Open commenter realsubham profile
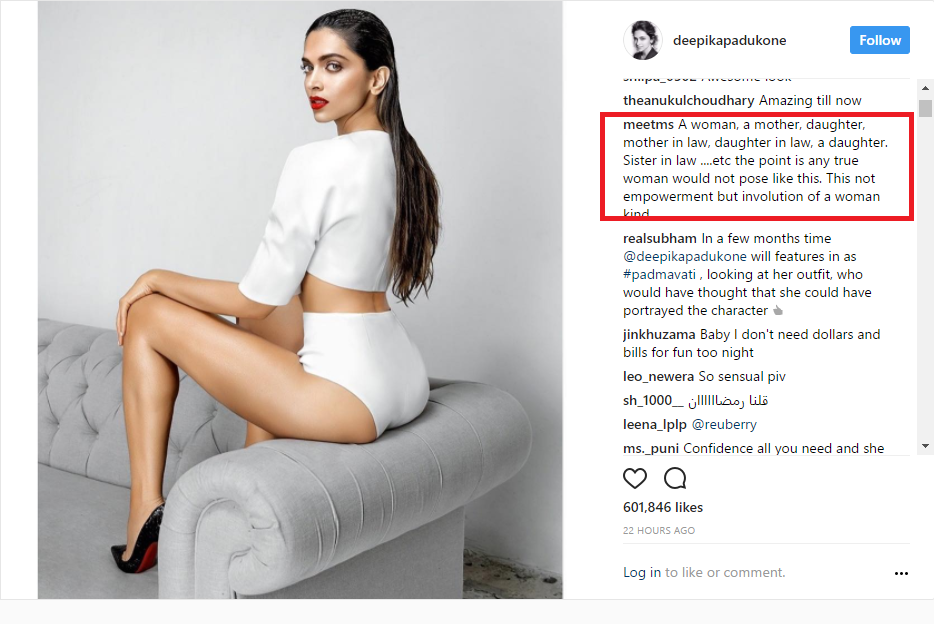Screen dimensions: 934x624 click(x=659, y=239)
